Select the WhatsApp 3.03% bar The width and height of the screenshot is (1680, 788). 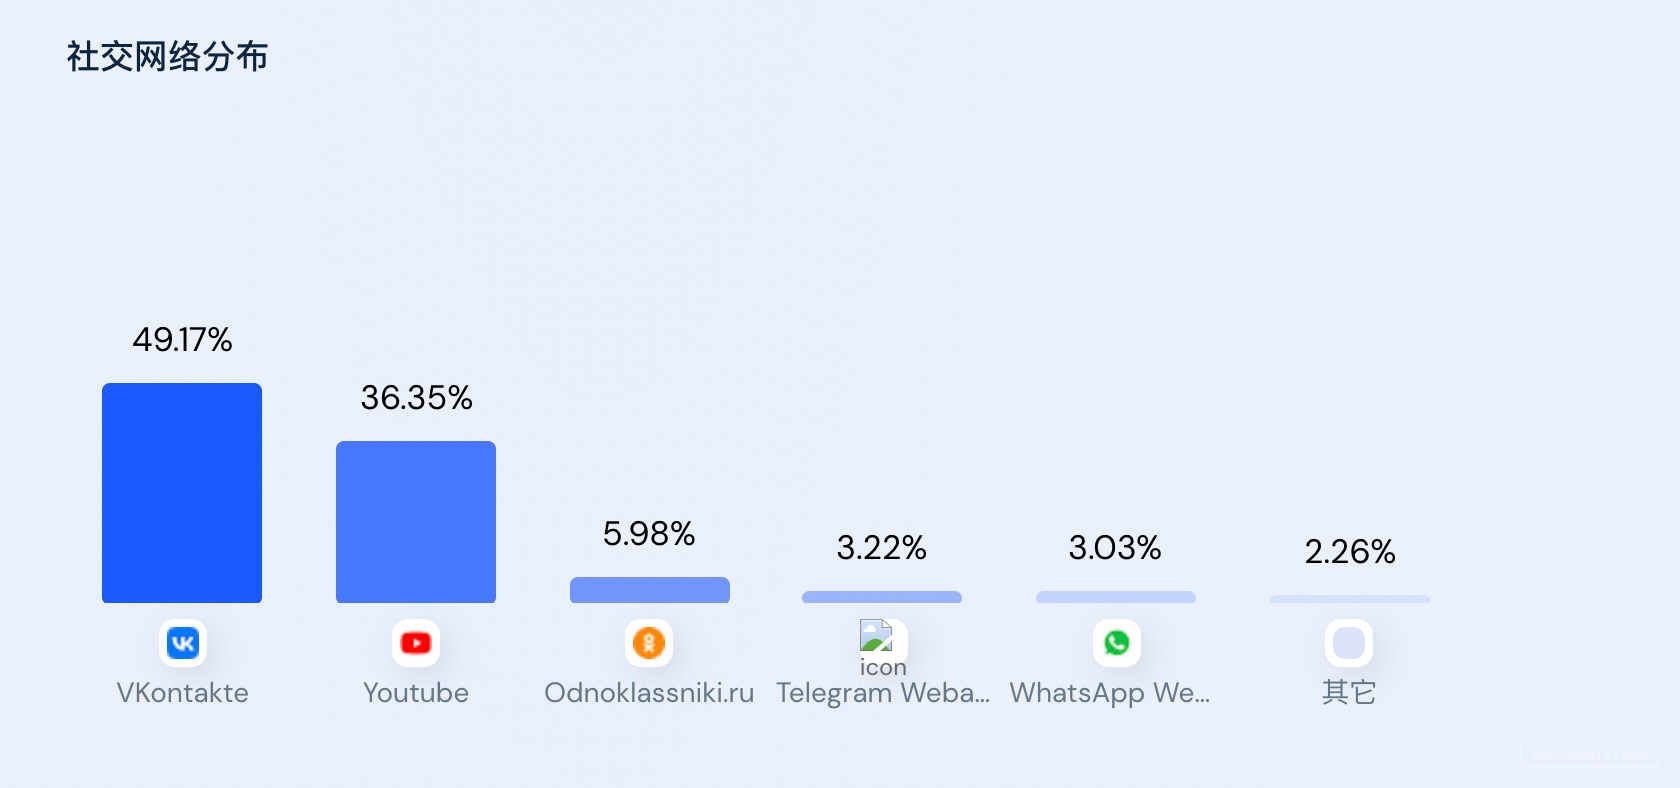click(1116, 597)
